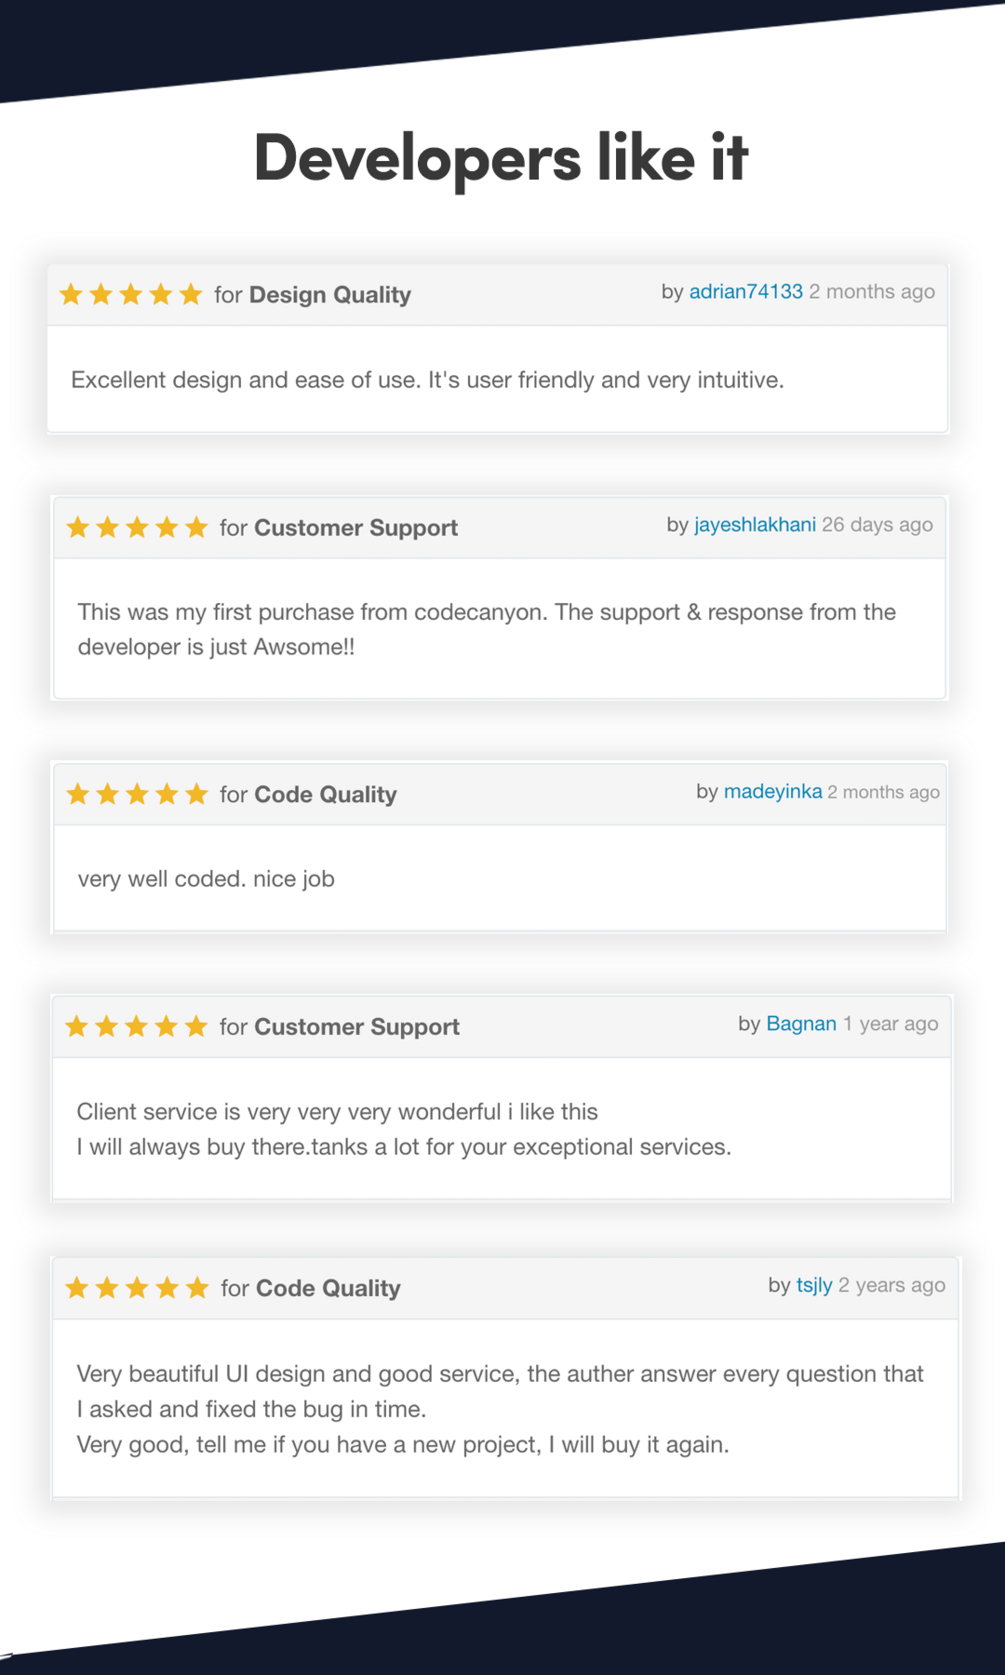The image size is (1005, 1675).
Task: Click the 'Excellent design and ease' review text
Action: [x=427, y=380]
